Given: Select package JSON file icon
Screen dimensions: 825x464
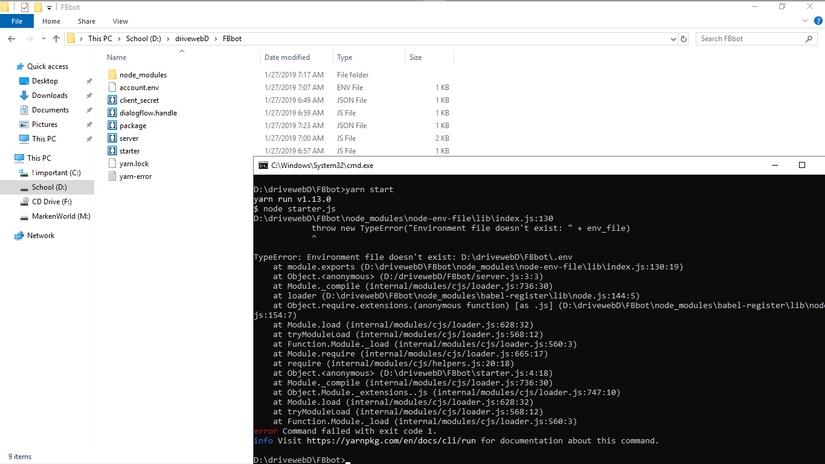Looking at the screenshot, I should 112,125.
